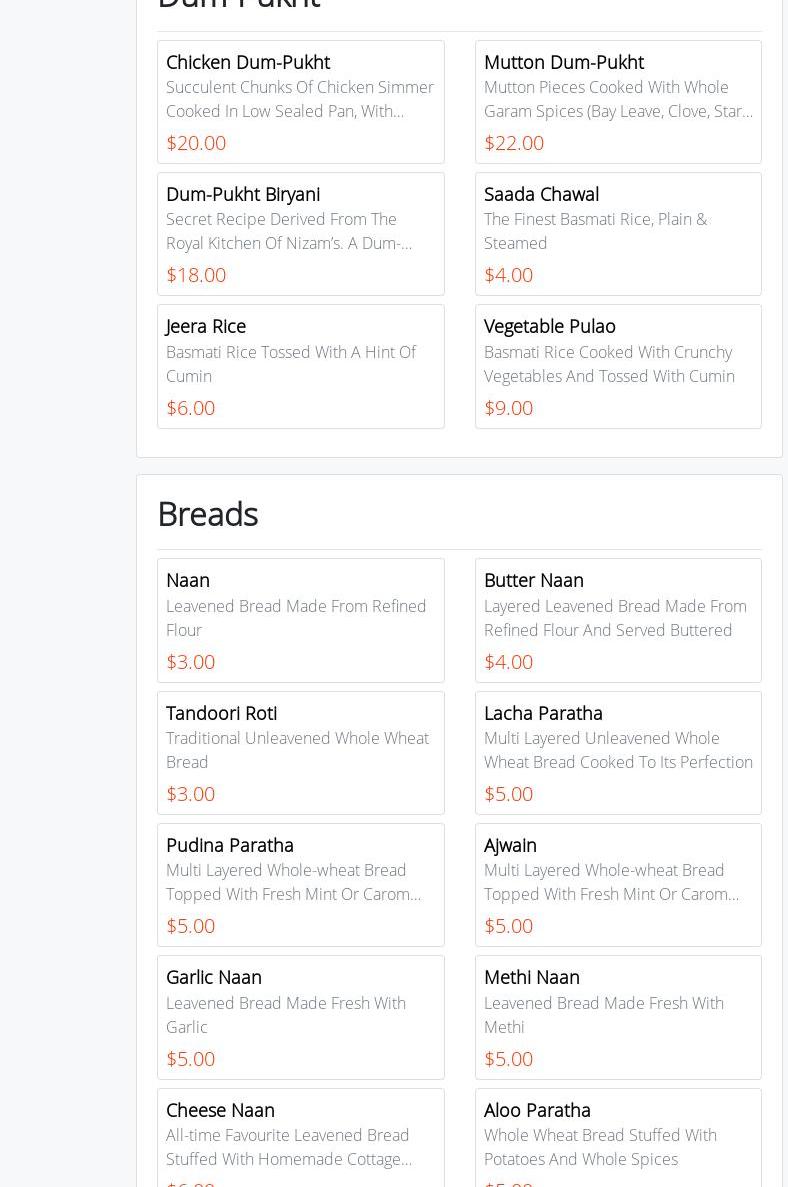Add Jeera Rice by clicking its card
The width and height of the screenshot is (788, 1187).
(300, 366)
